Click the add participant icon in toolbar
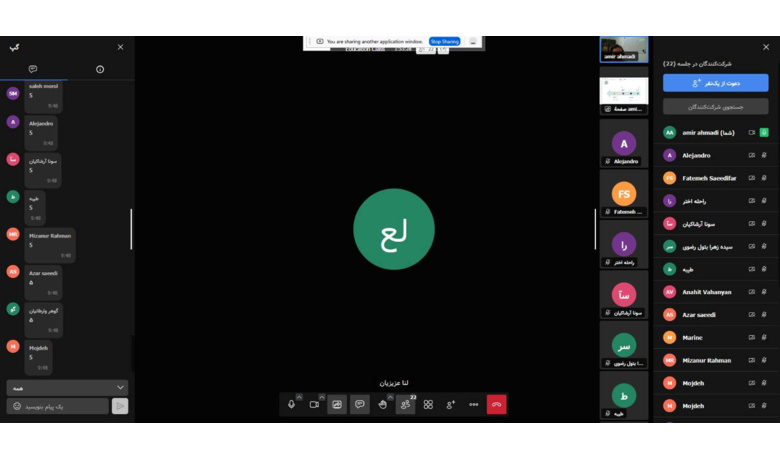Image resolution: width=780 pixels, height=460 pixels. coord(451,404)
